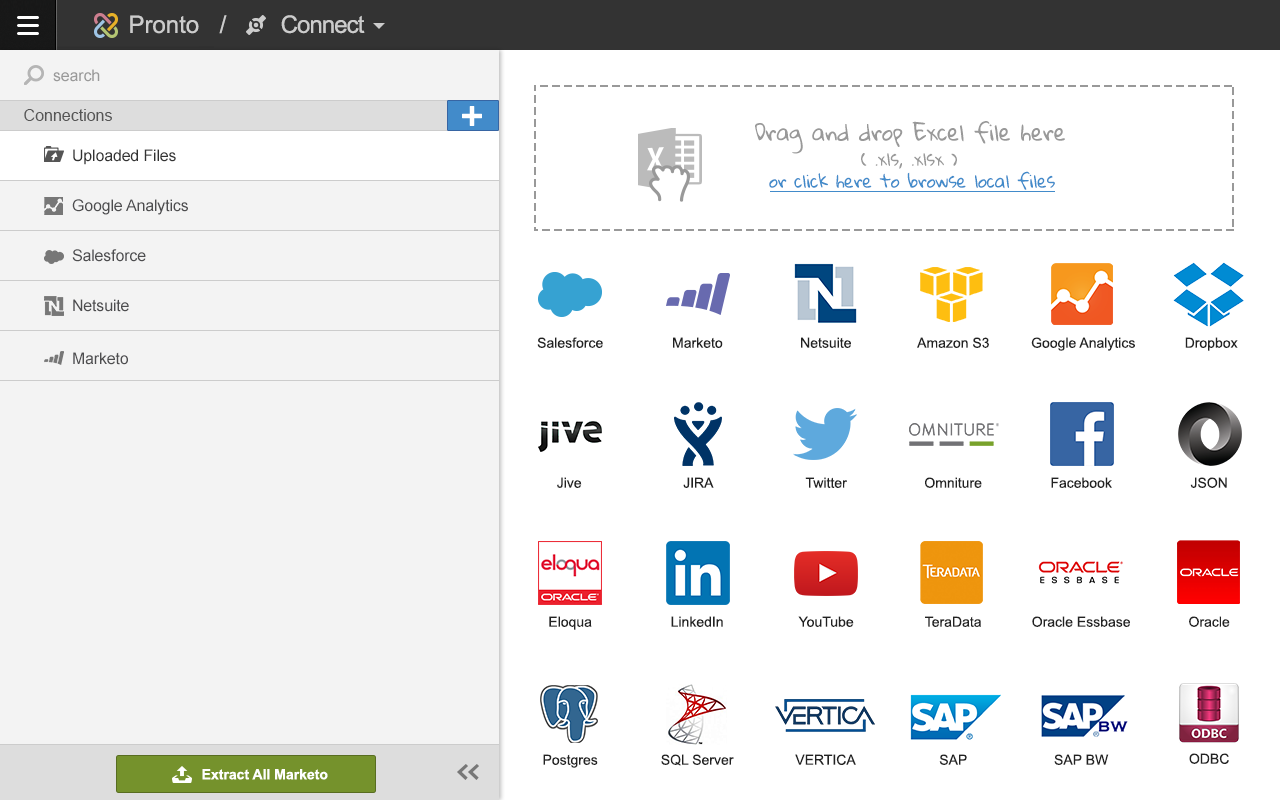1280x800 pixels.
Task: Focus the search field
Action: pos(250,75)
